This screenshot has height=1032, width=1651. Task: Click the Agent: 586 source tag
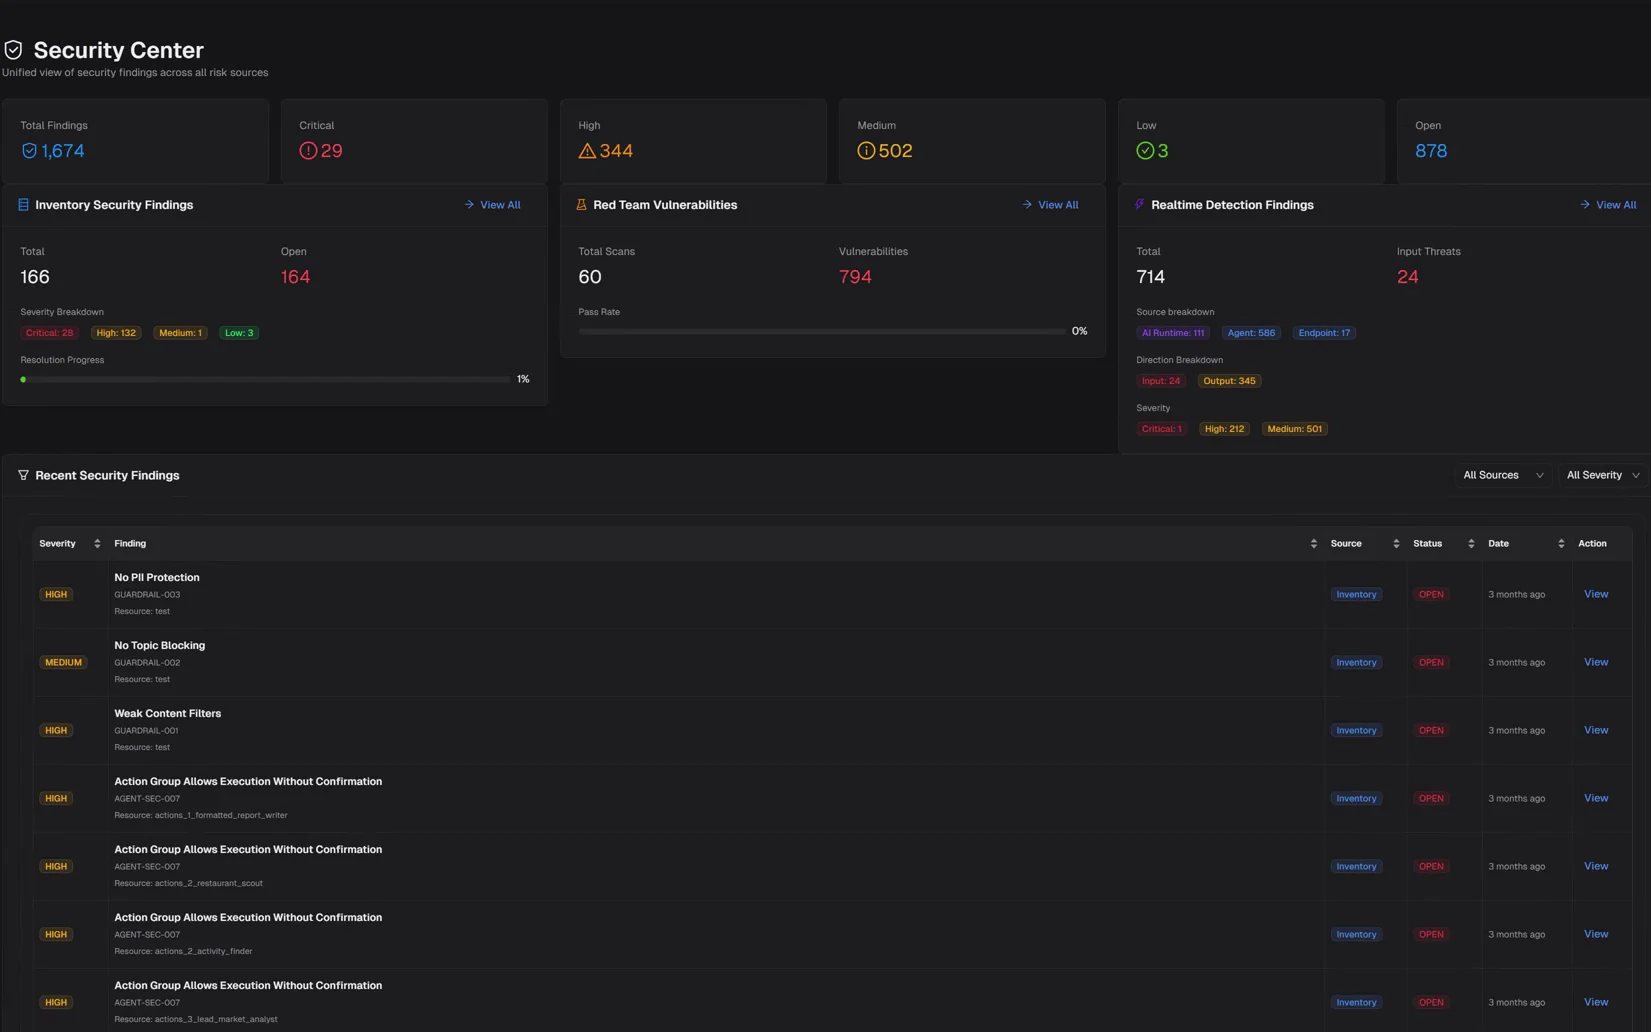[x=1251, y=333]
